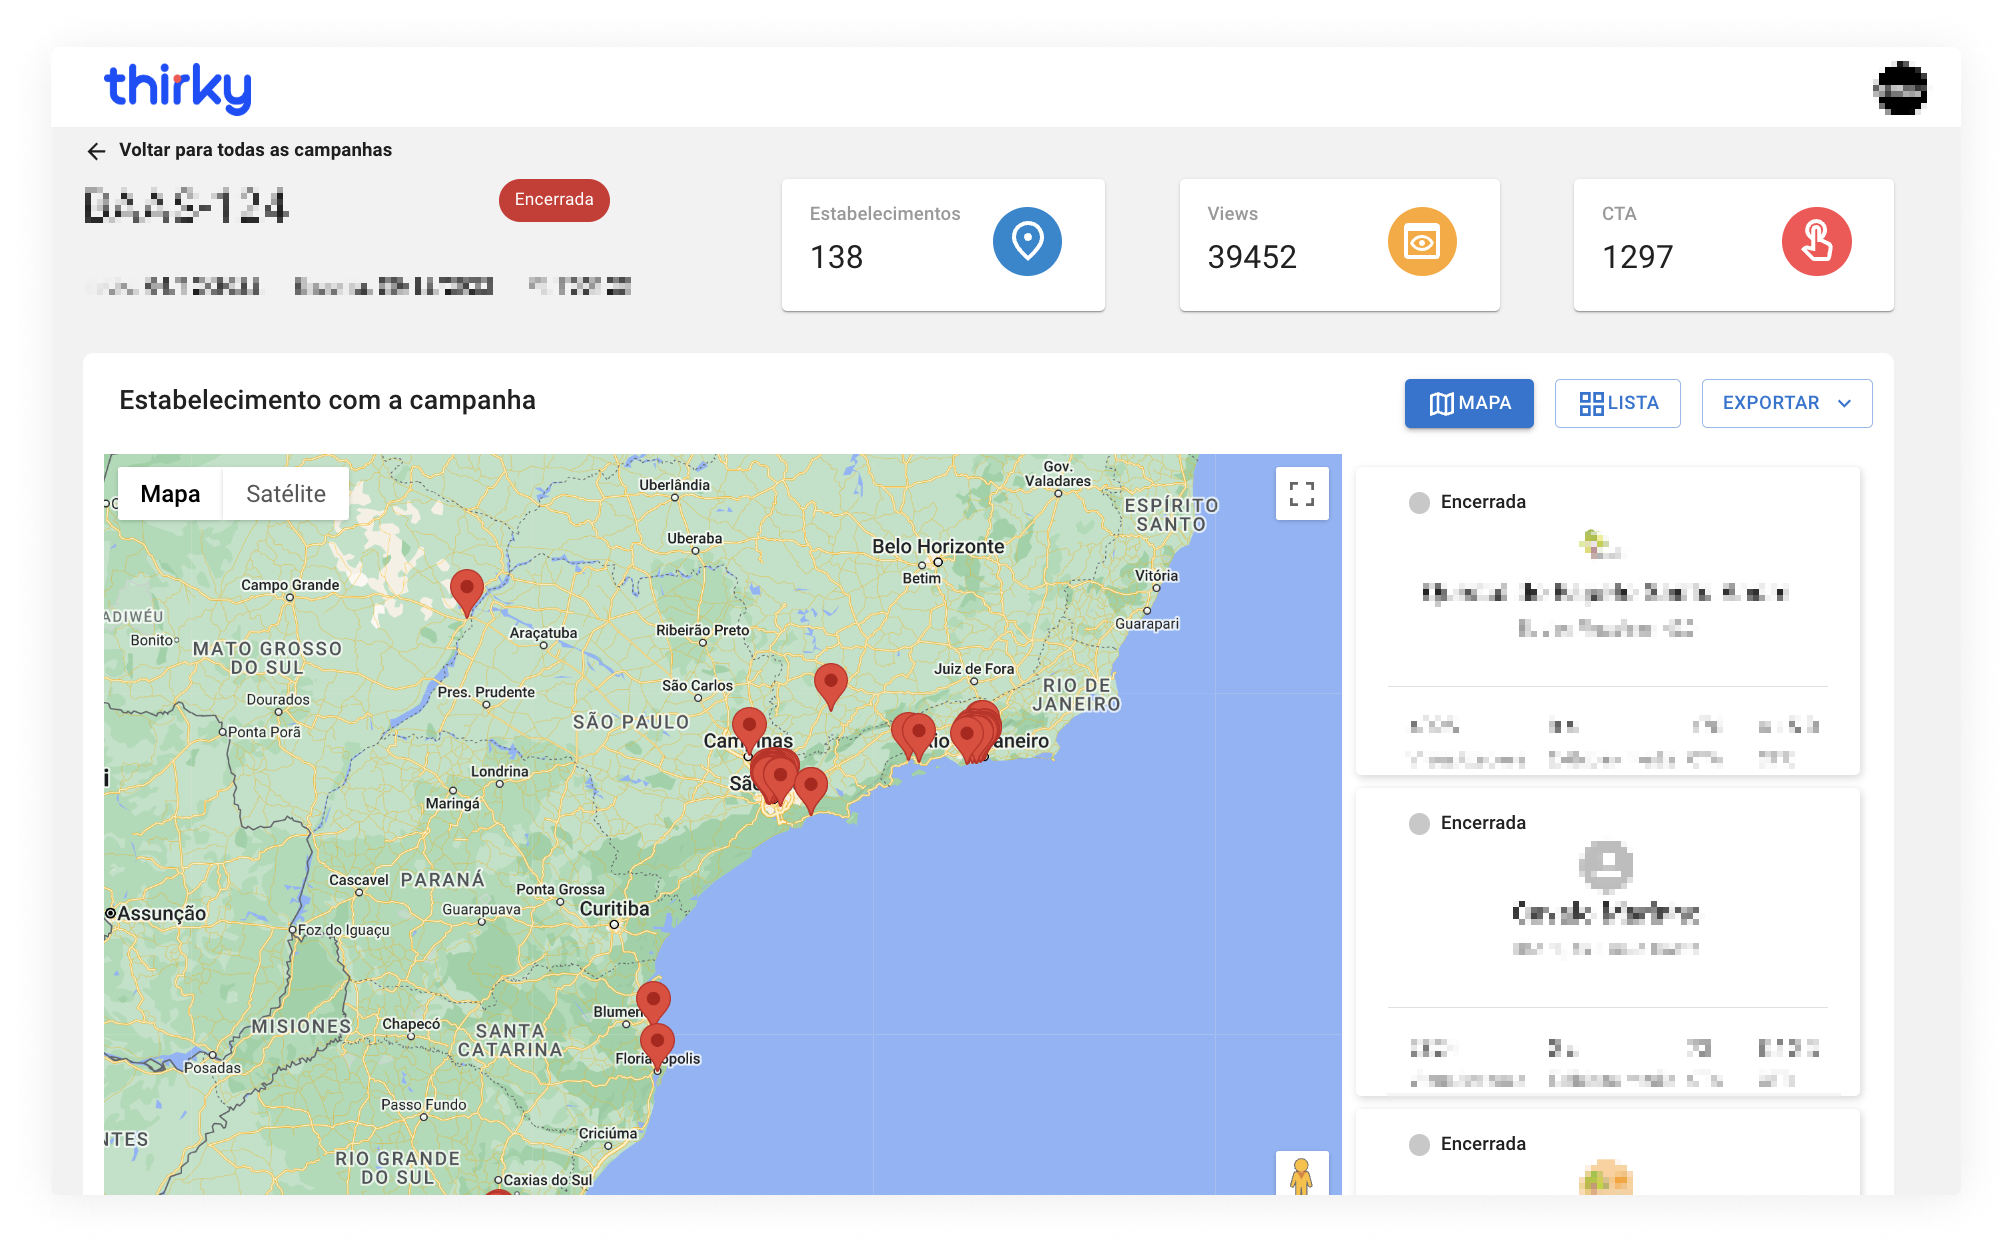Screen dimensions: 2012x1250
Task: Switch to MAPA view
Action: point(1469,403)
